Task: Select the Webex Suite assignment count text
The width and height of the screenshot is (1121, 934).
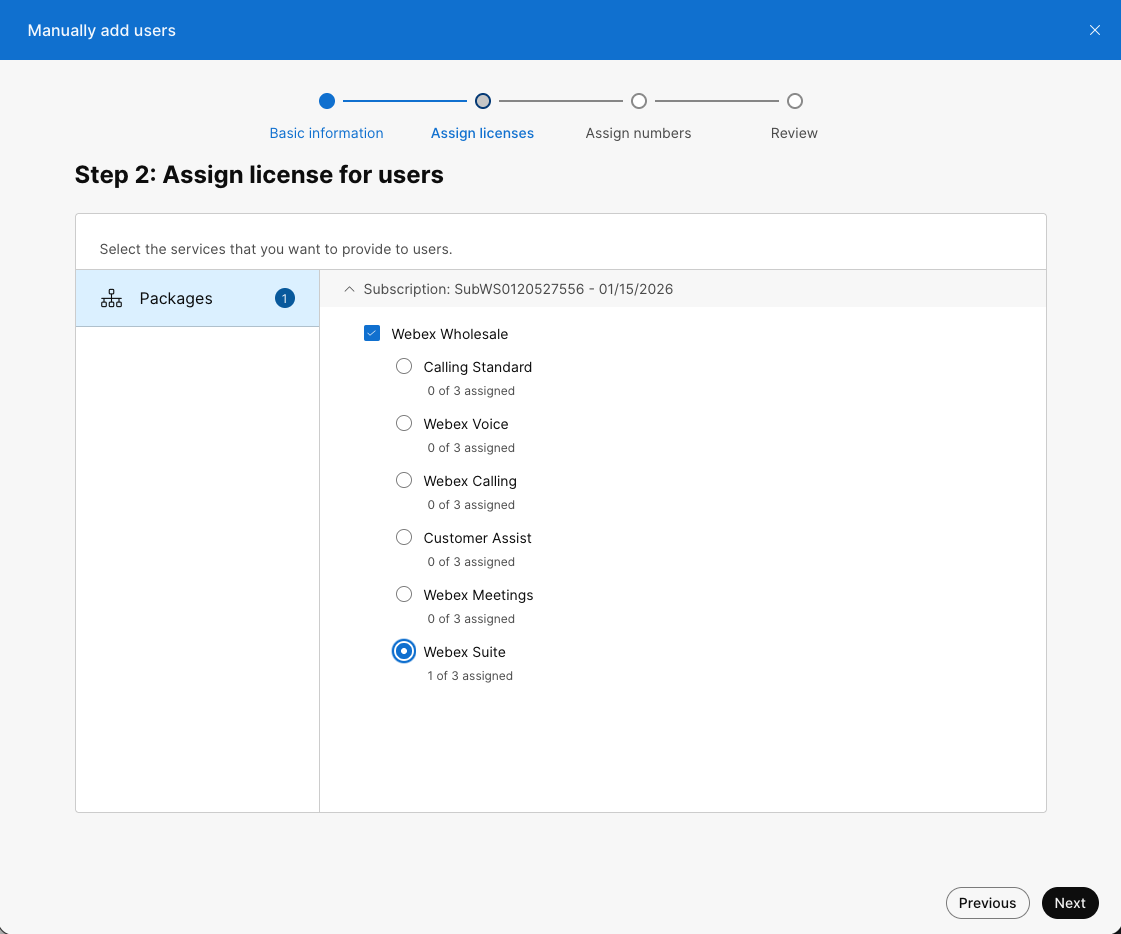Action: (470, 675)
